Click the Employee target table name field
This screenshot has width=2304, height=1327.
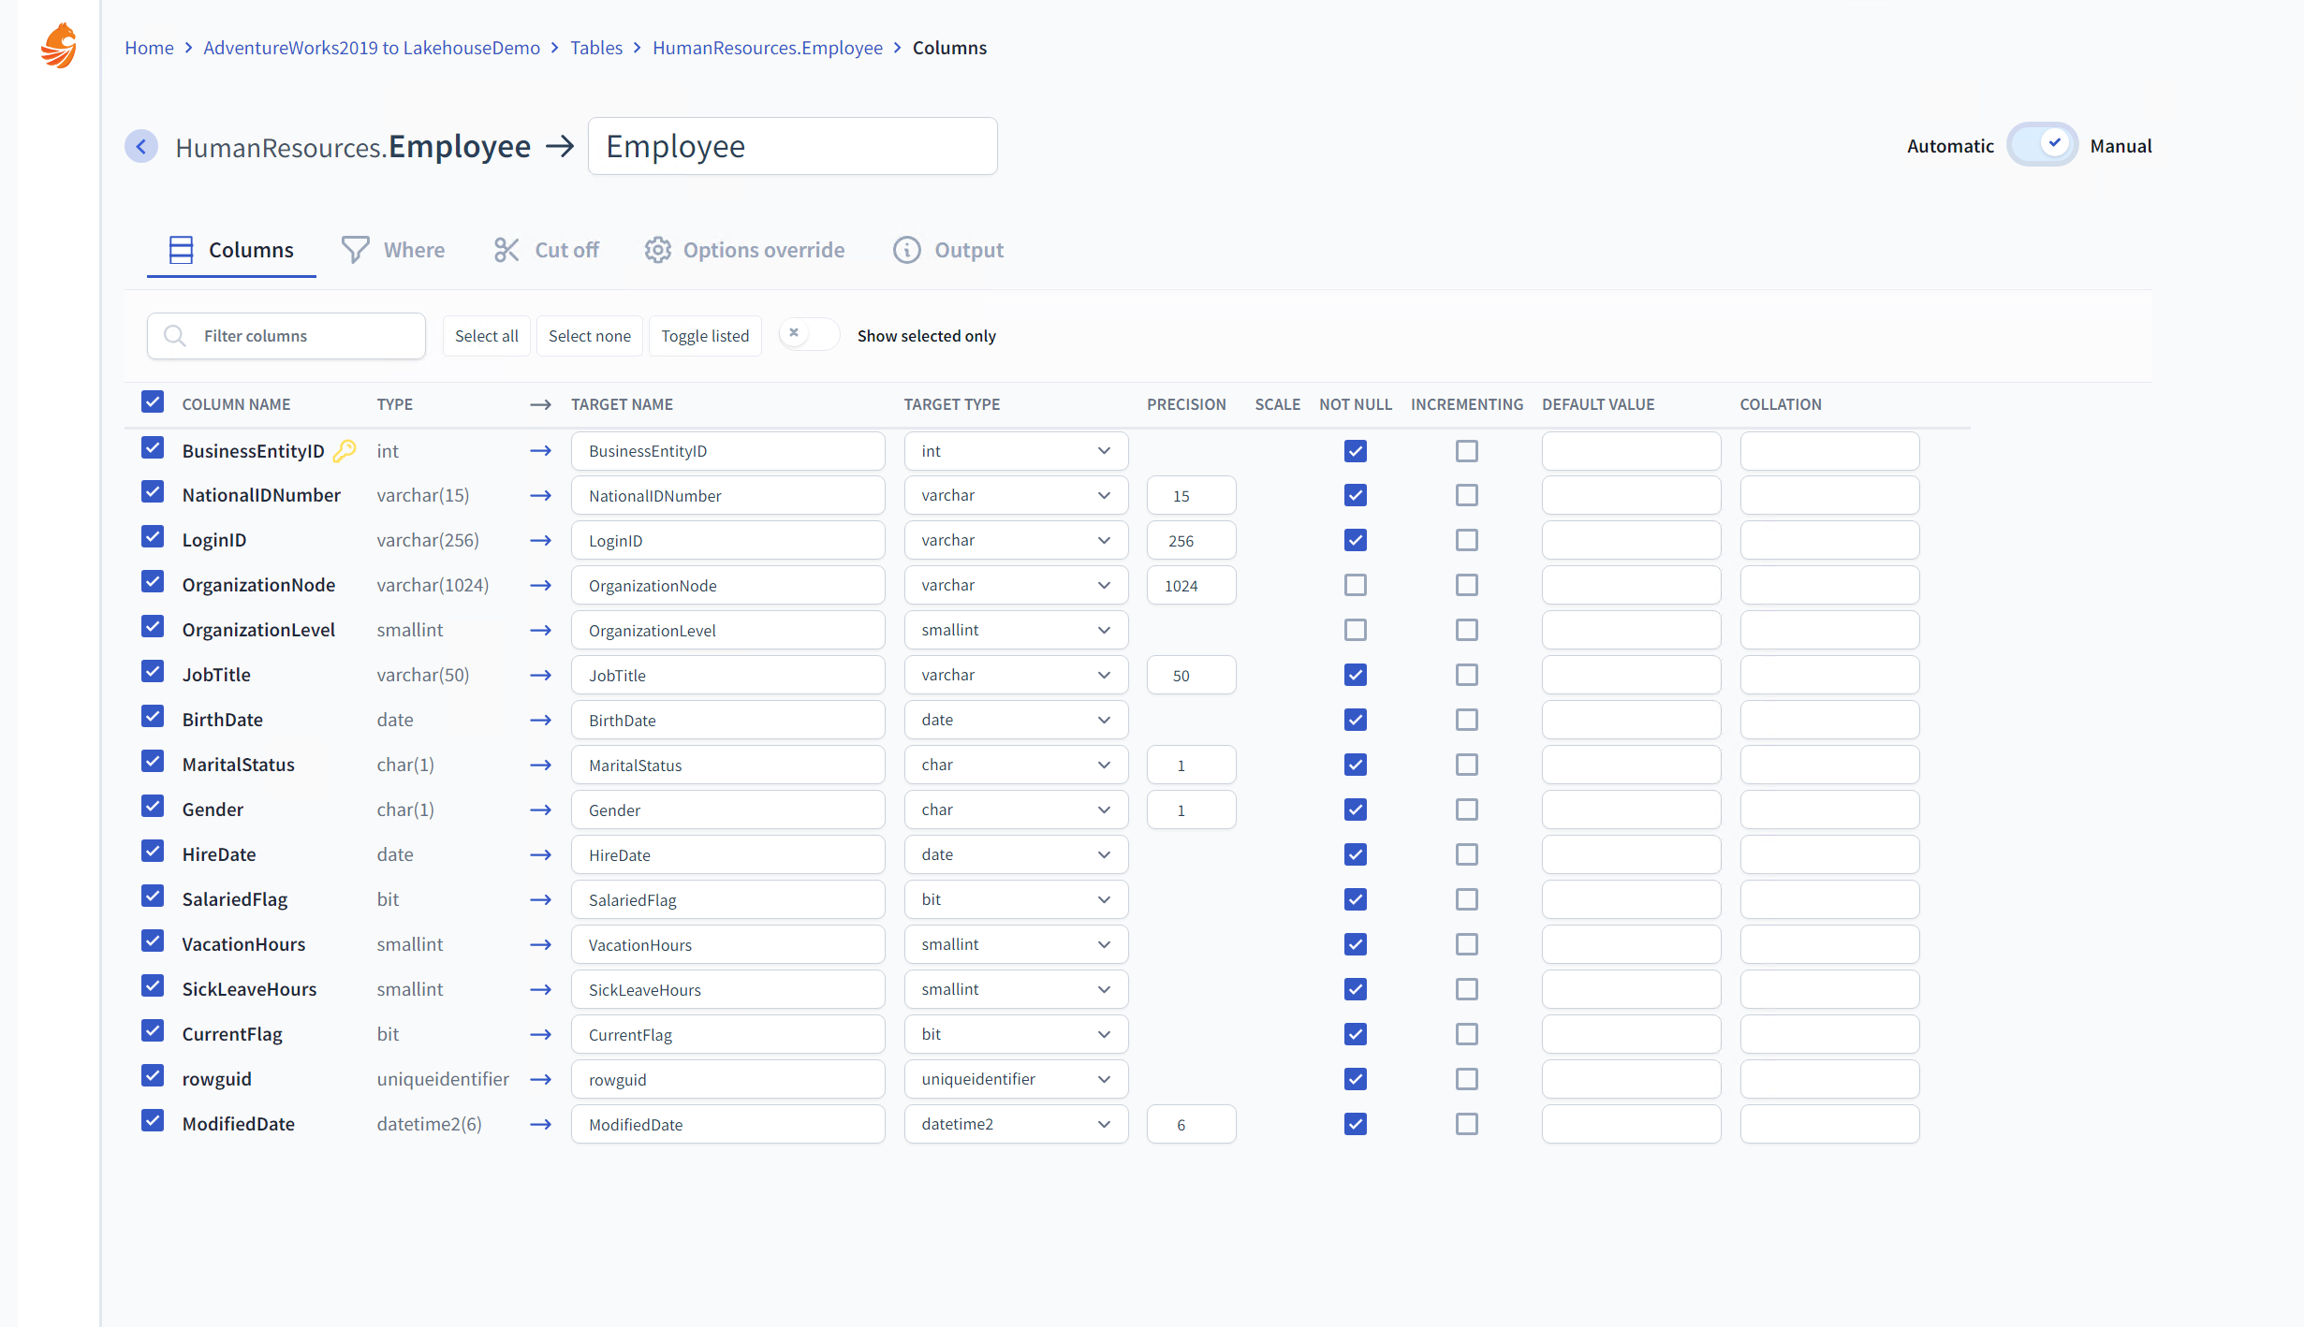[x=792, y=146]
